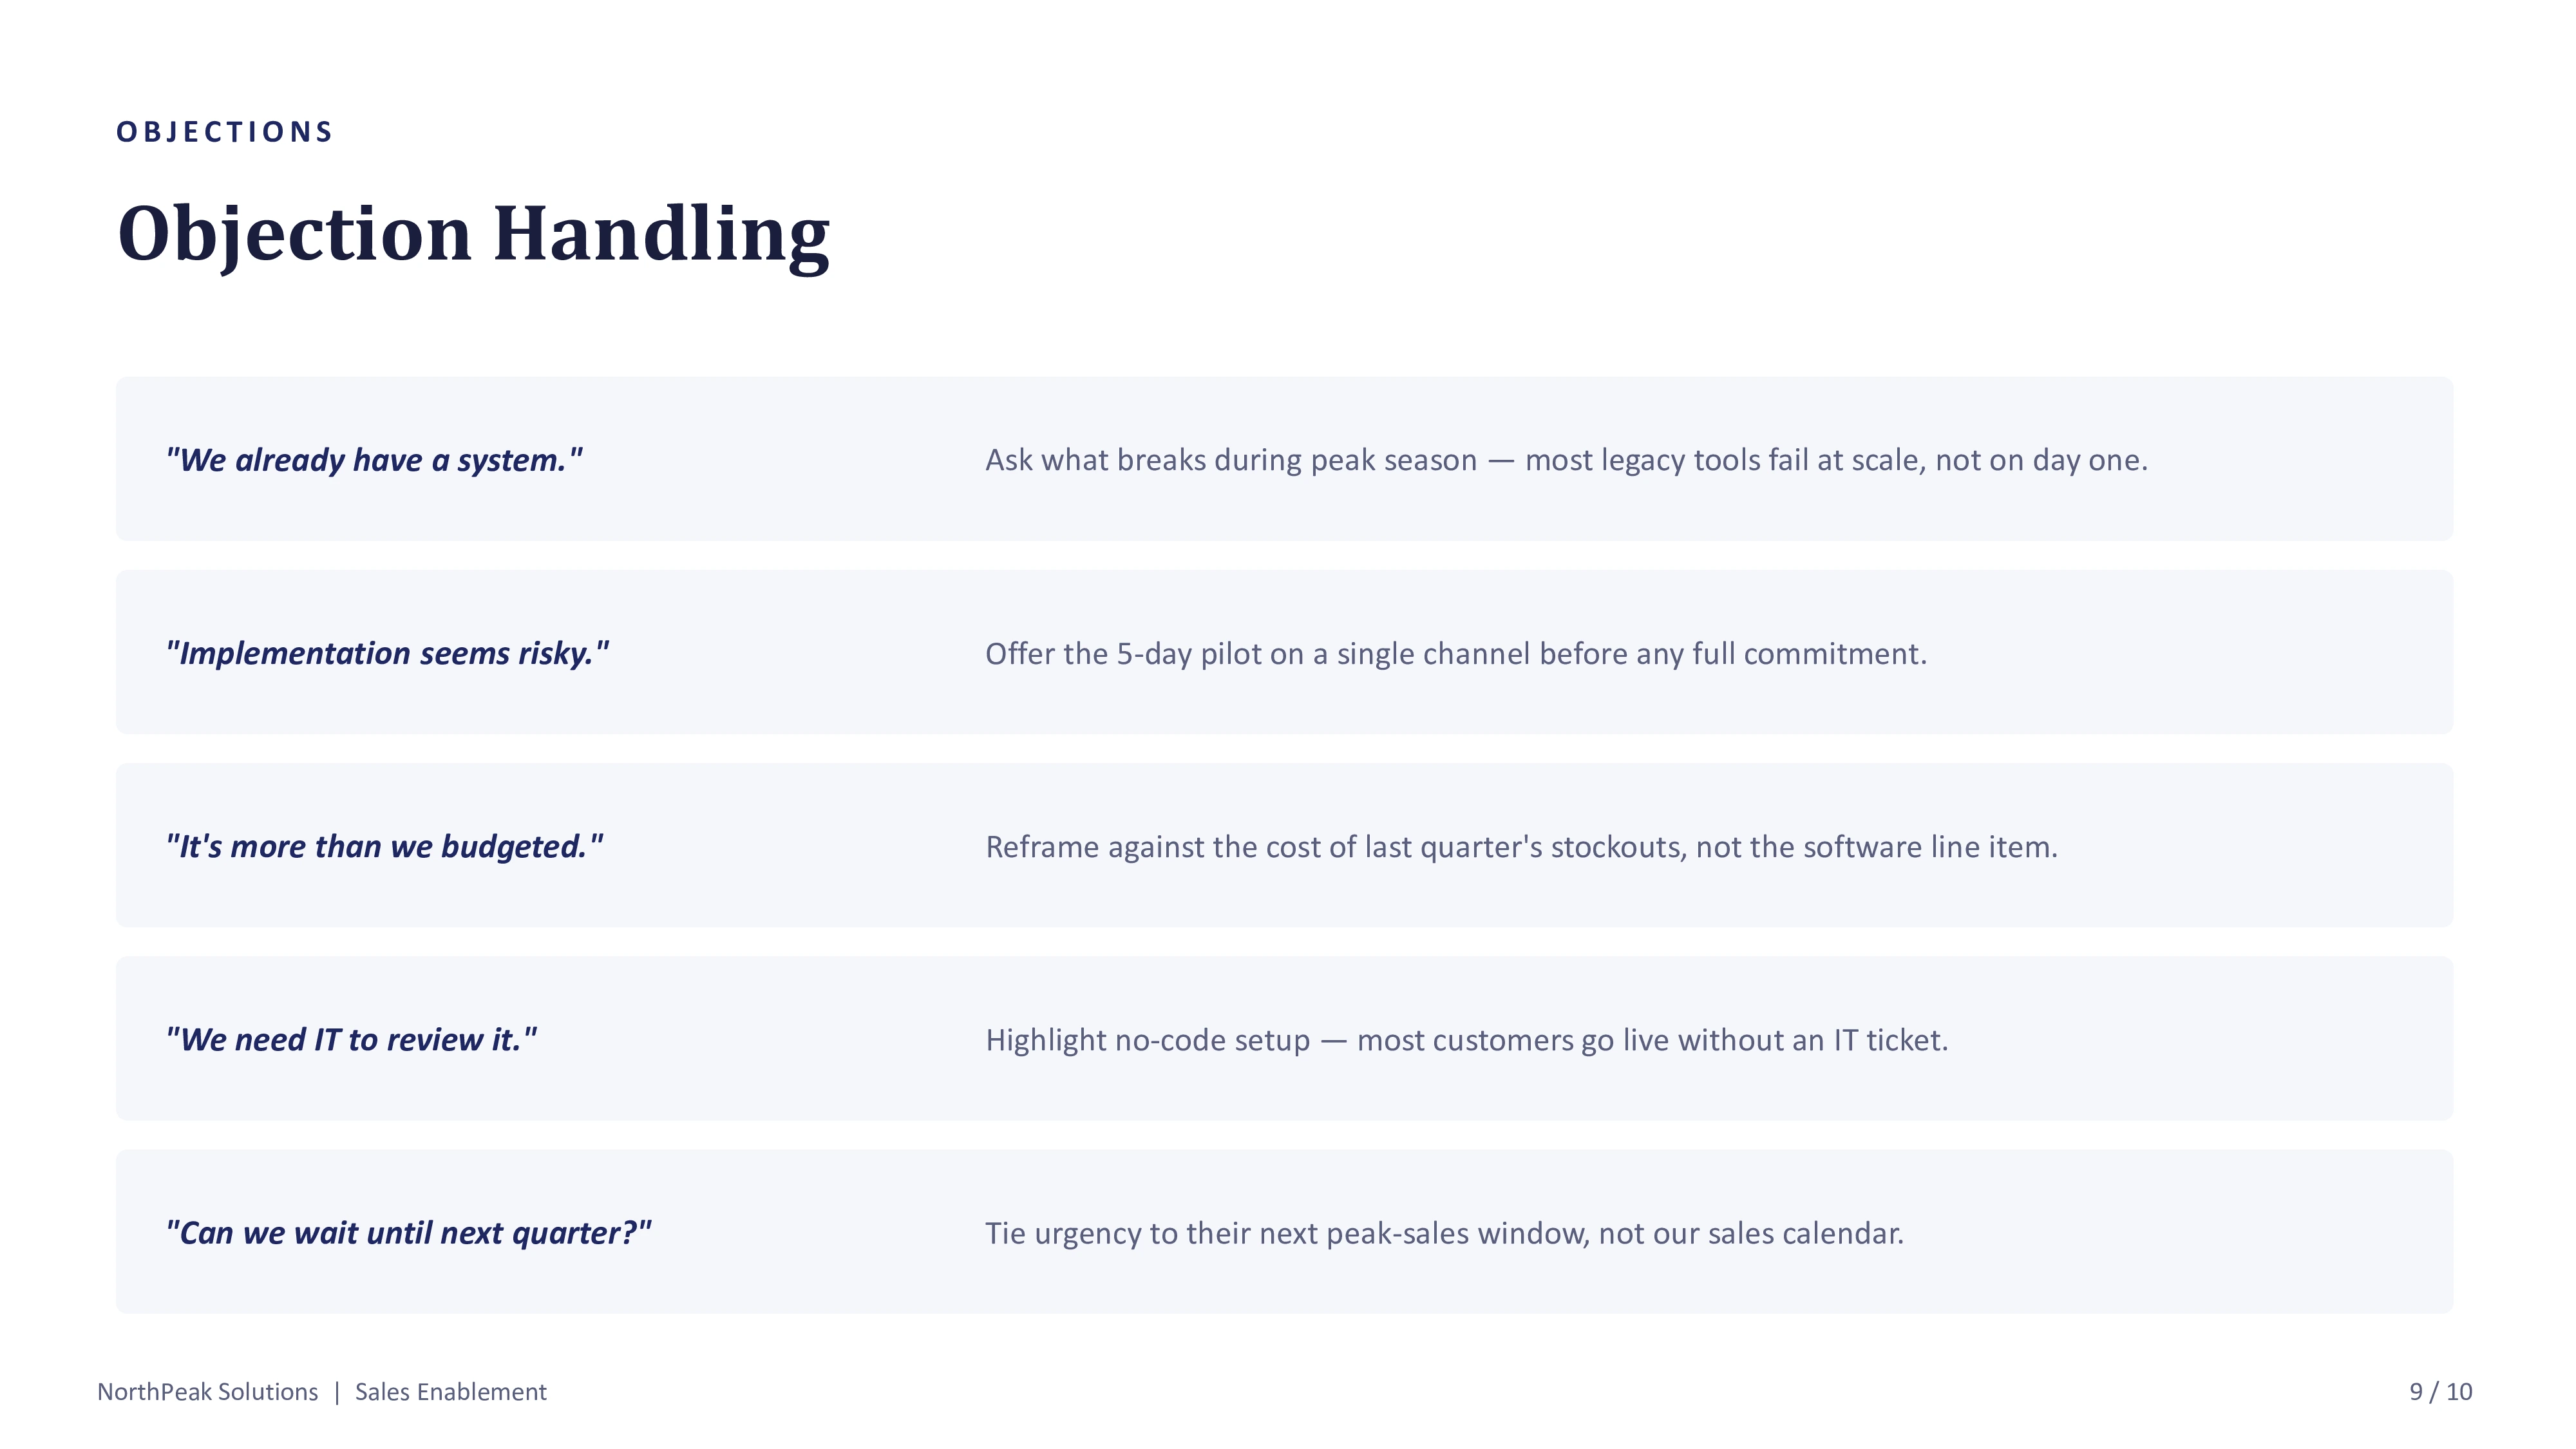Select the peak-sales window urgency response
Screen dimensions: 2576x1449
pos(1444,1233)
